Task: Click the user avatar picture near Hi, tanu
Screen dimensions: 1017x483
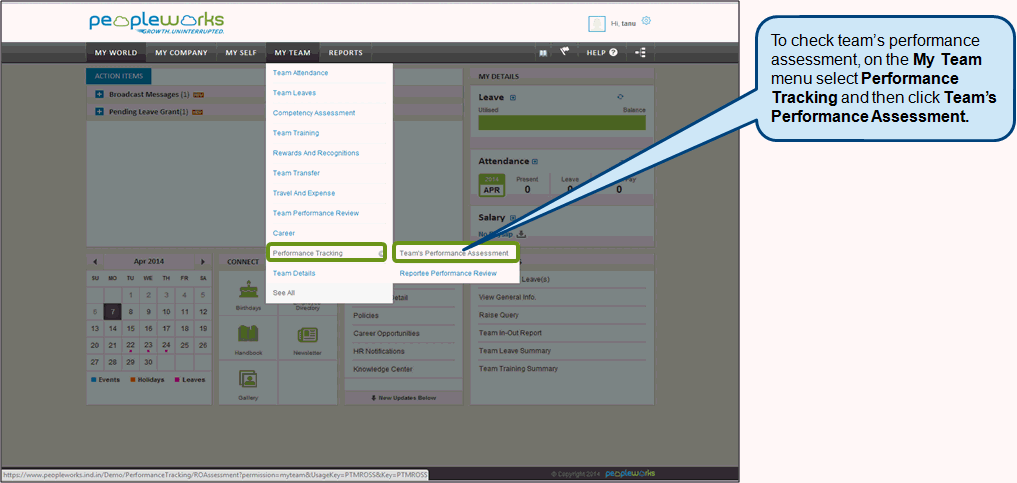Action: point(597,24)
